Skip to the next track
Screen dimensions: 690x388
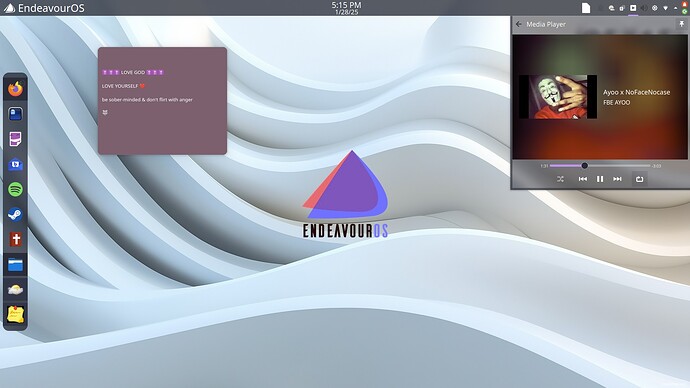tap(617, 179)
